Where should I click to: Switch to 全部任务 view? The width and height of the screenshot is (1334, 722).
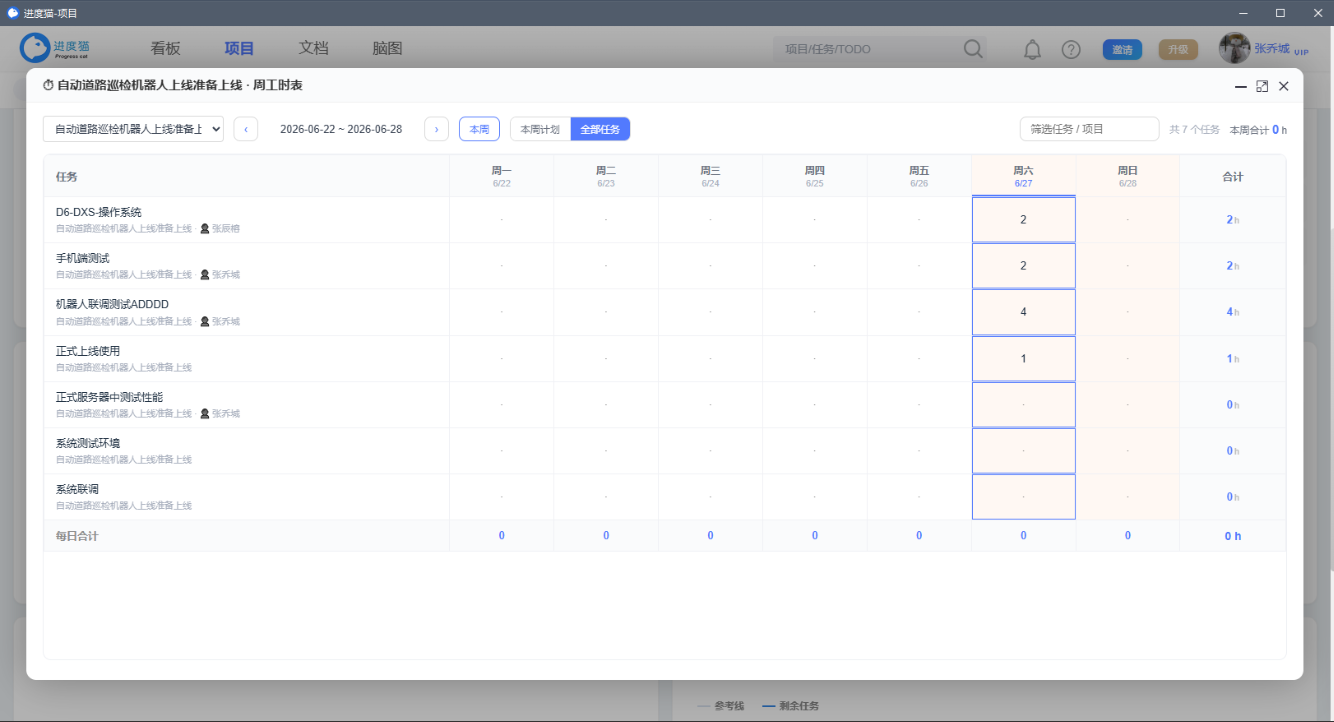point(601,129)
